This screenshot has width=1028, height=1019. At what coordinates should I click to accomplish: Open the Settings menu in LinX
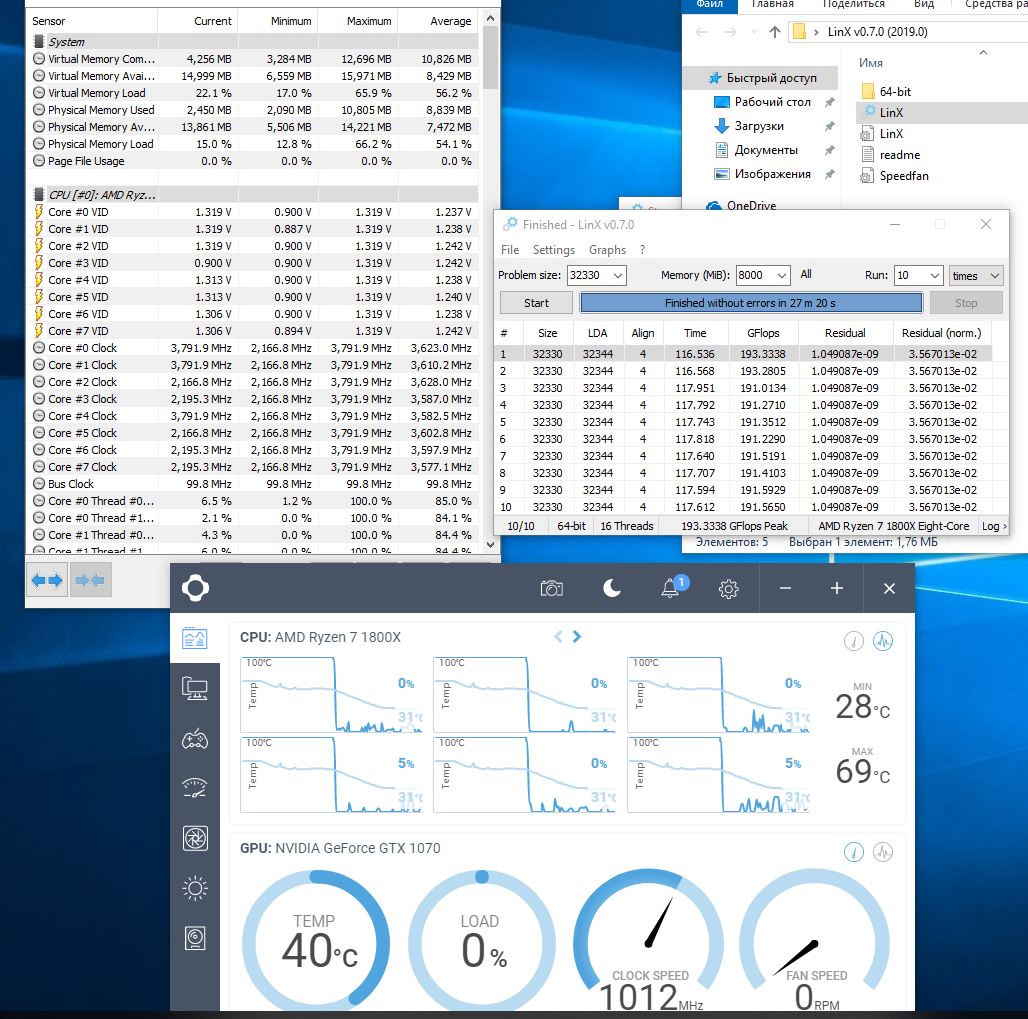point(553,250)
